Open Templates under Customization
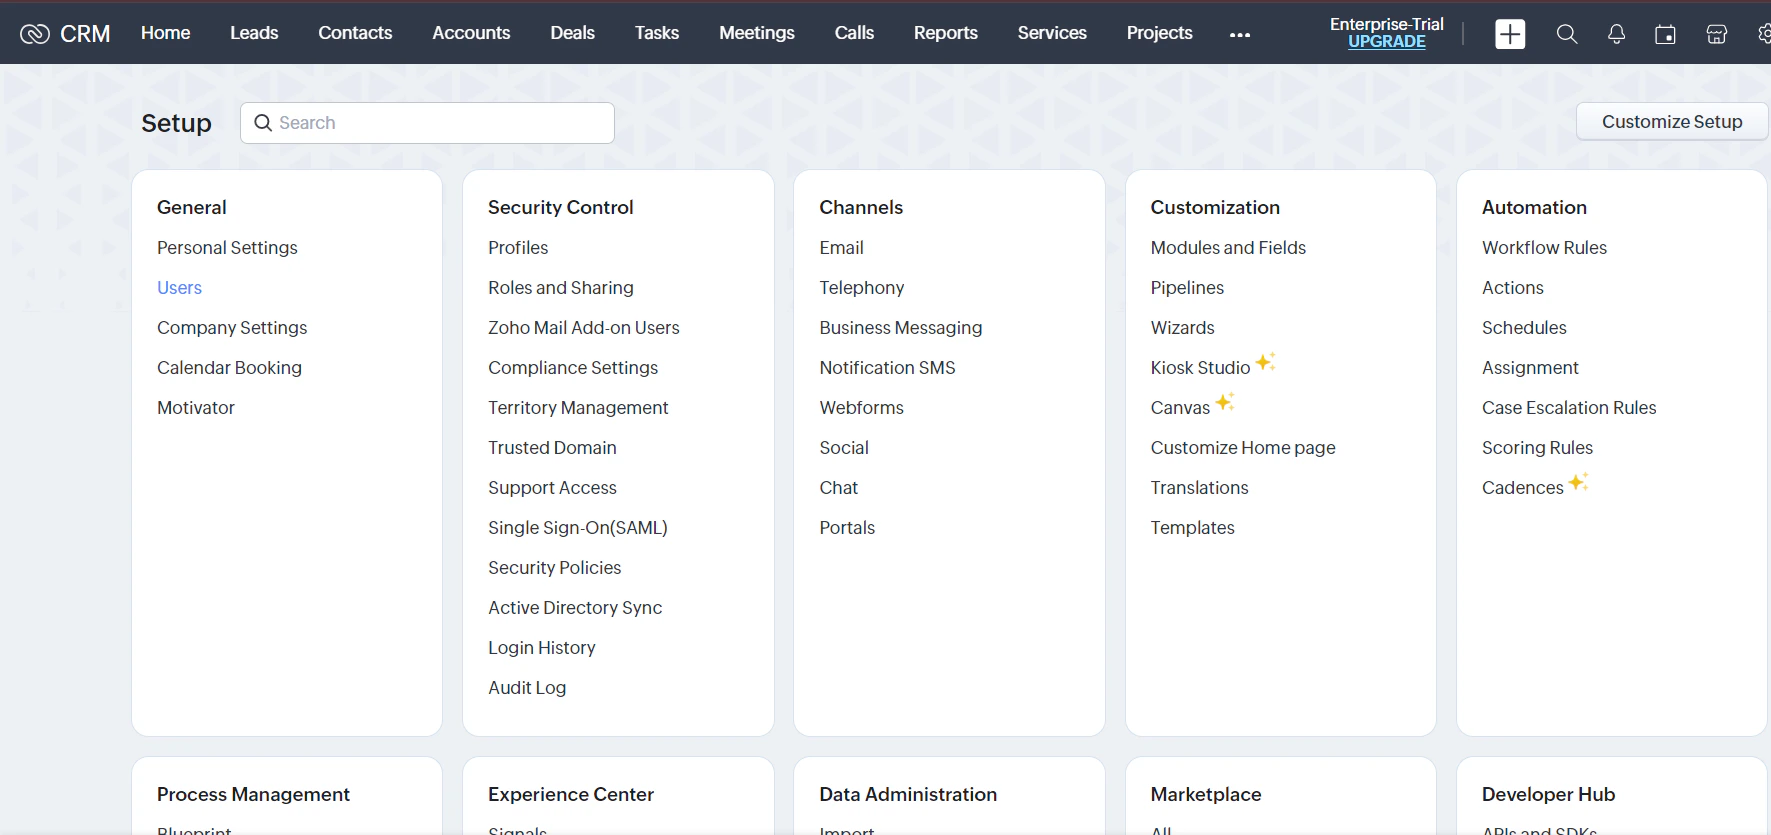 click(1192, 528)
